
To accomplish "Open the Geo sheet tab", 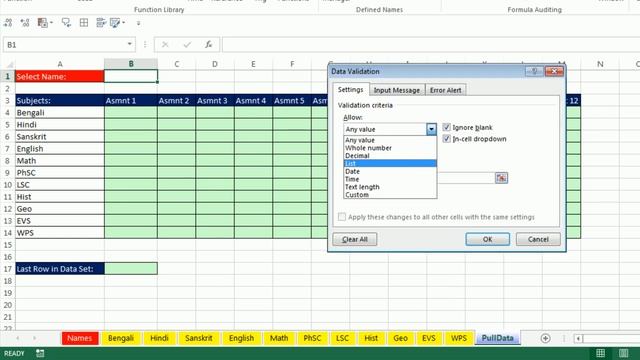I will pos(400,338).
